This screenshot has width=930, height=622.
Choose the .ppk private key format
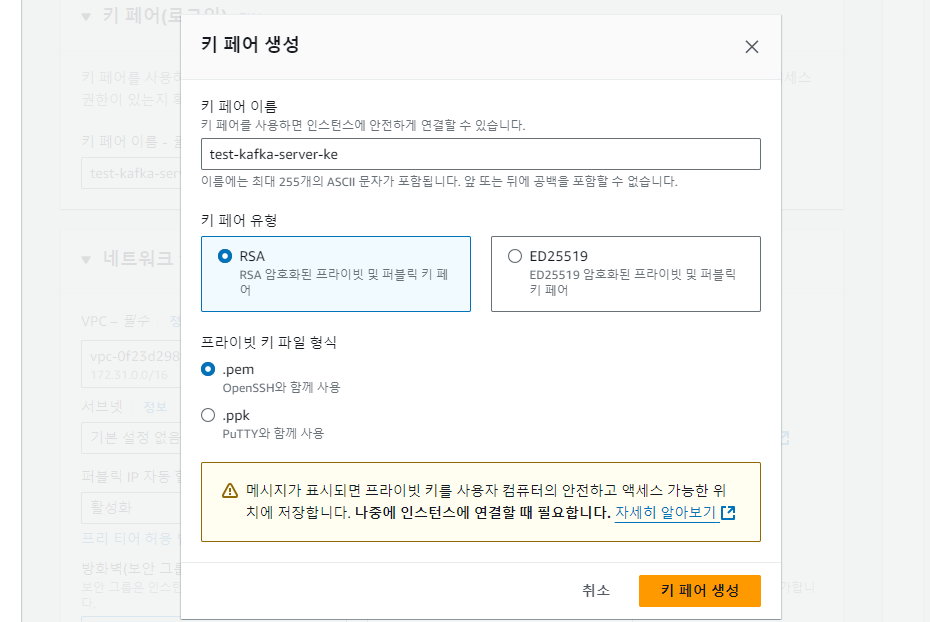(x=208, y=415)
